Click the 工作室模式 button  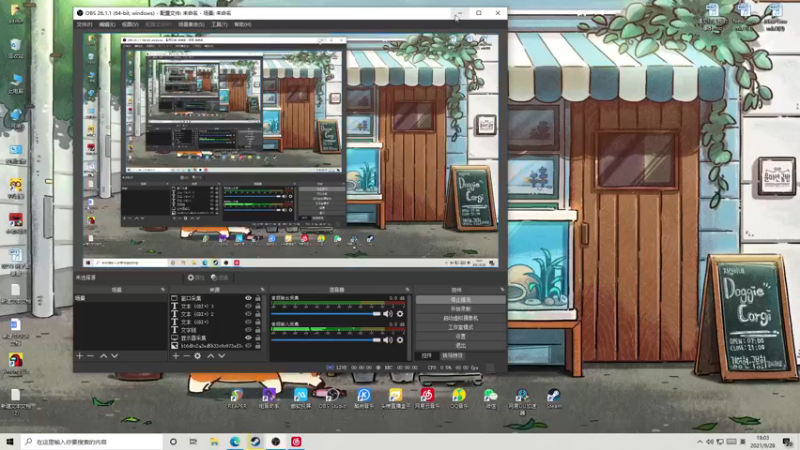click(x=460, y=328)
